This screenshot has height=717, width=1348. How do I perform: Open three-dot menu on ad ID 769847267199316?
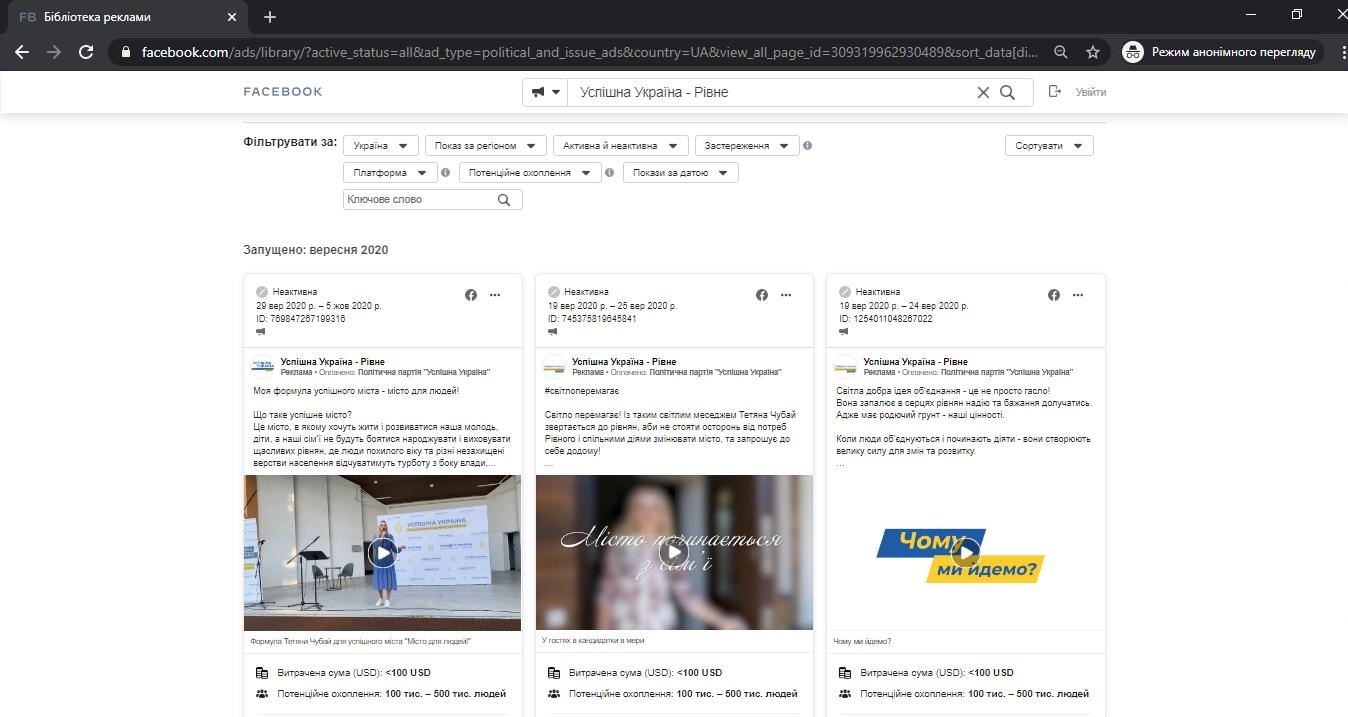click(x=495, y=295)
